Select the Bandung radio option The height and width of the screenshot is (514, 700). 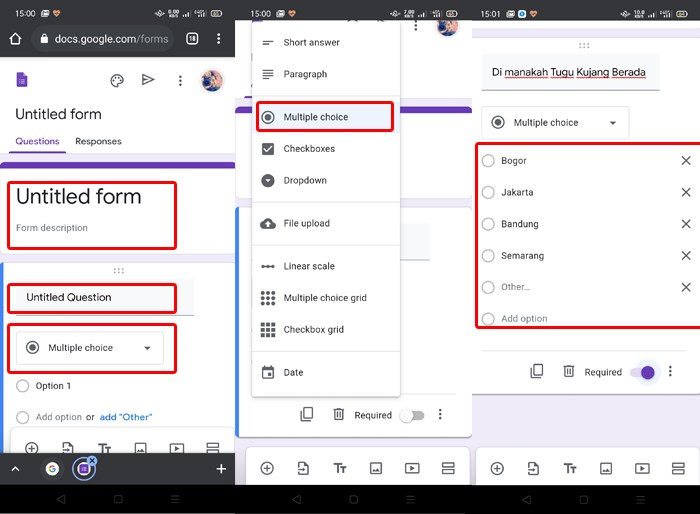click(488, 224)
